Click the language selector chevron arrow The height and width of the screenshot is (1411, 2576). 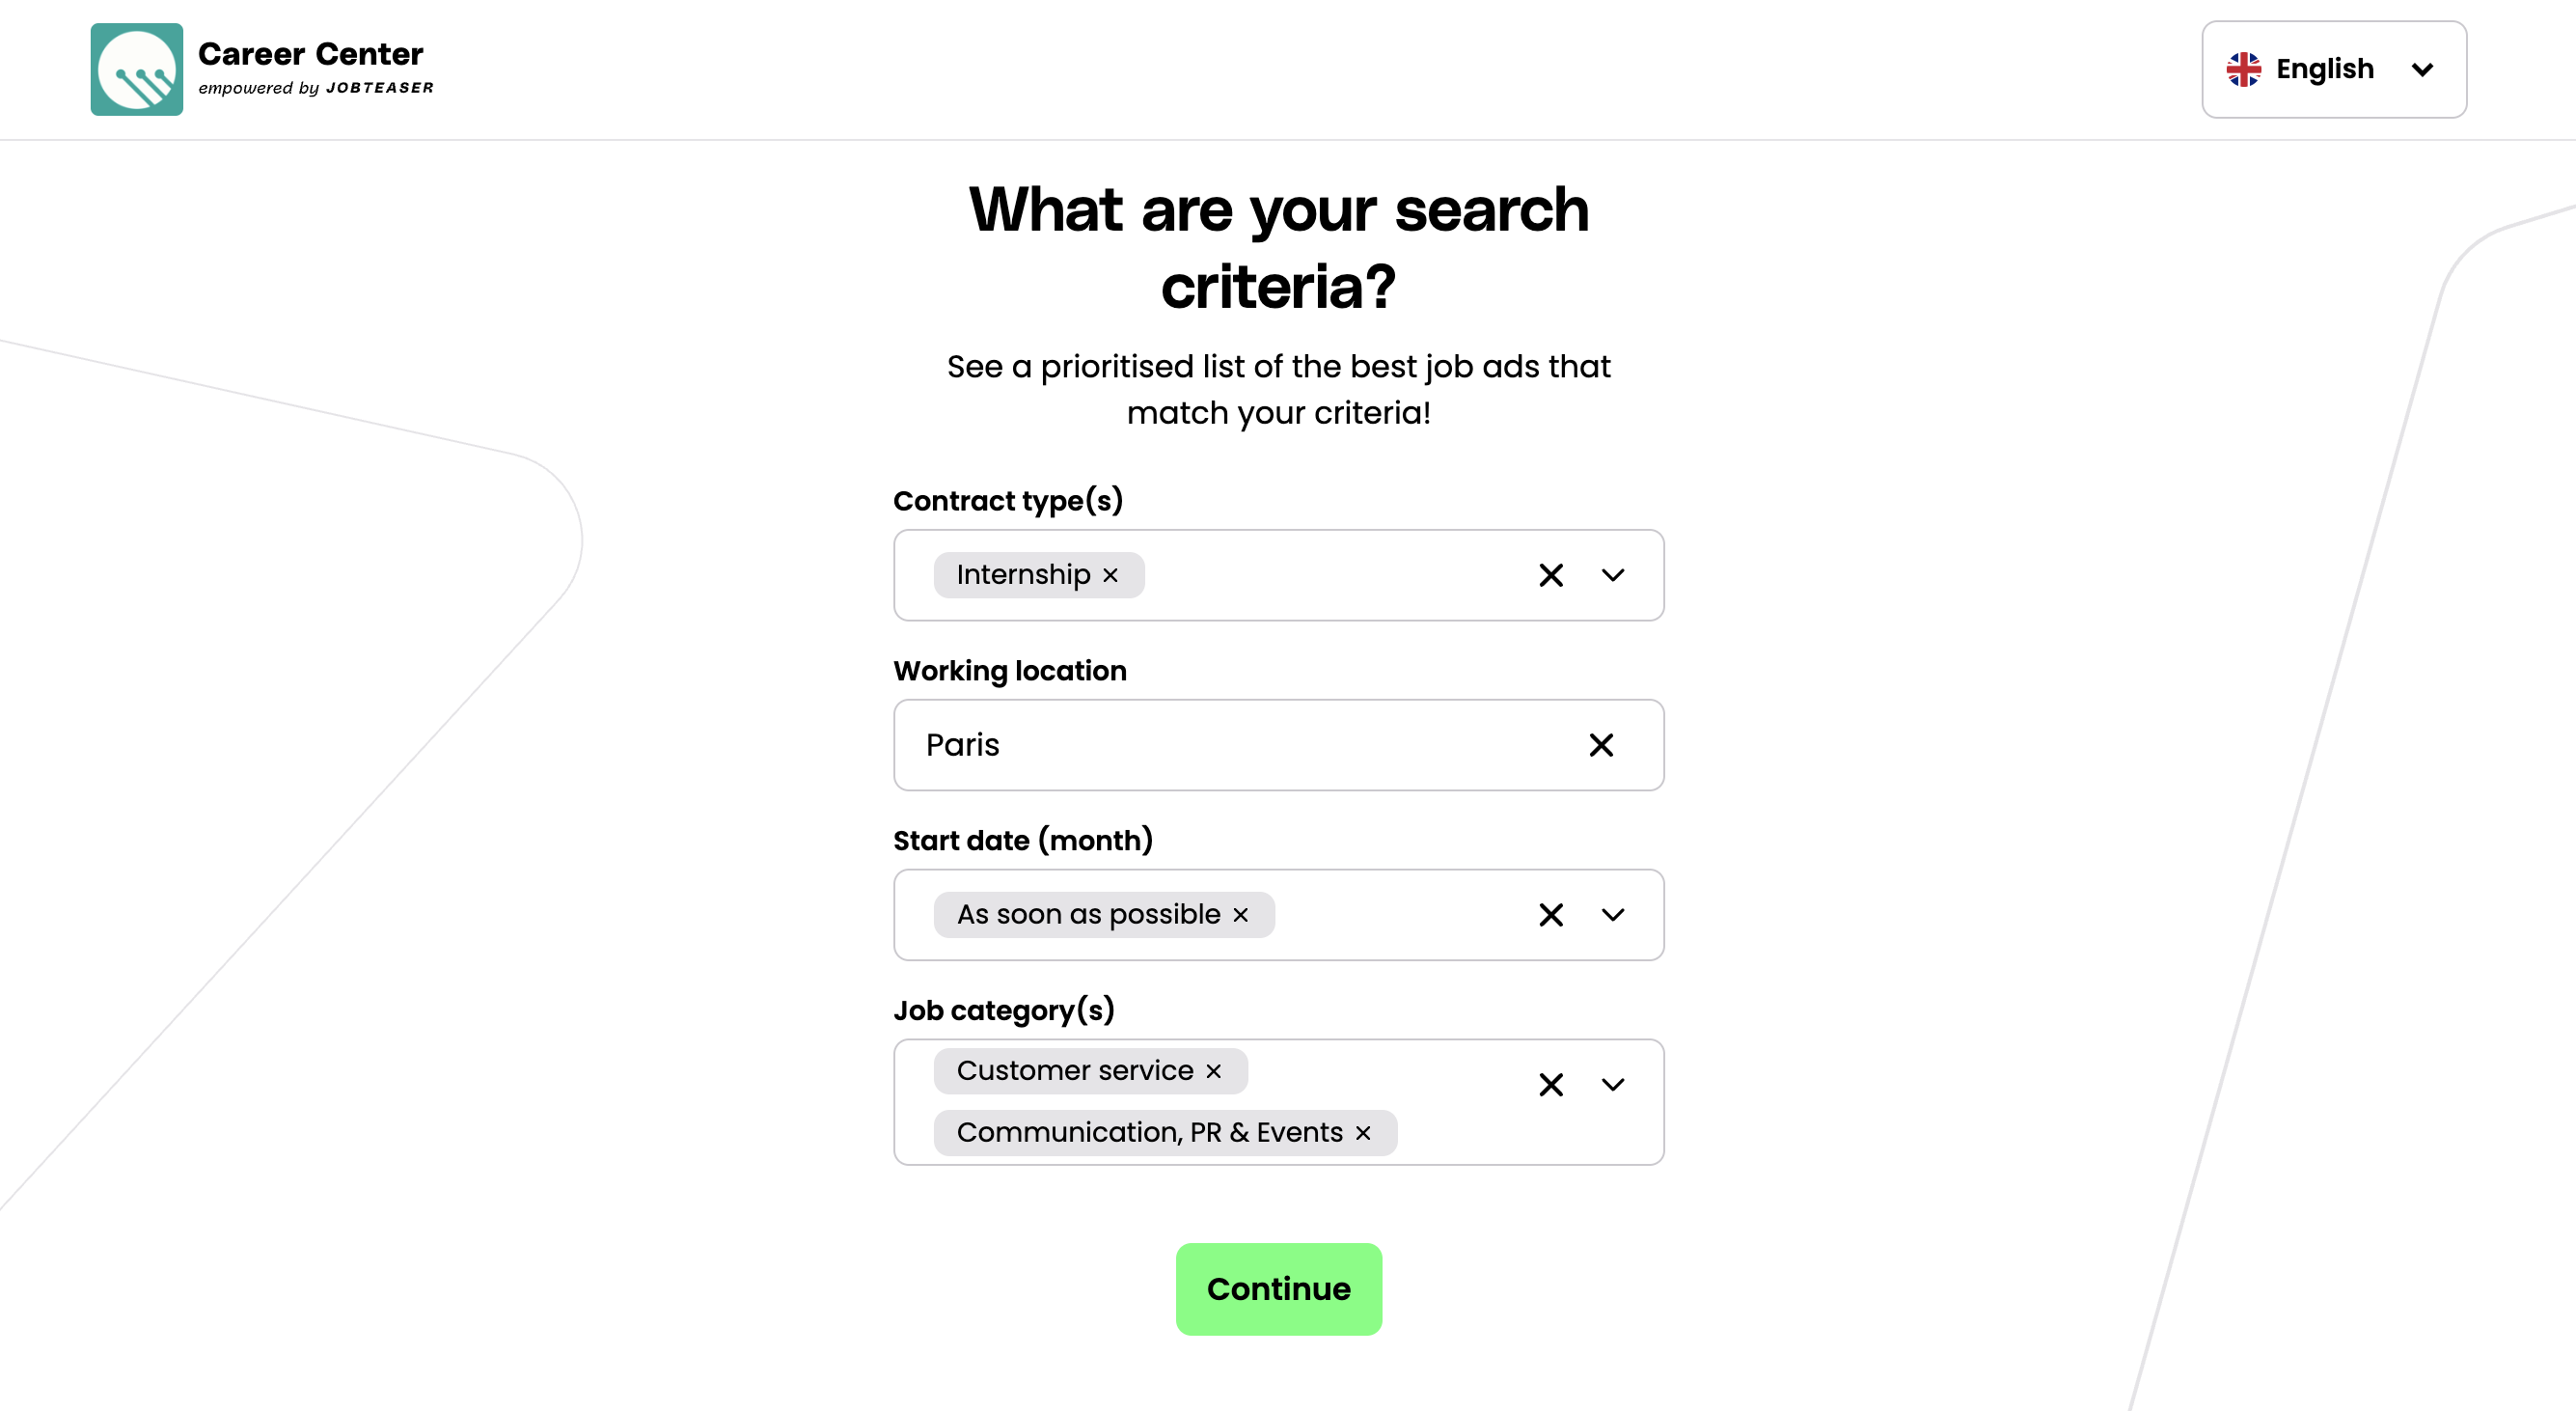tap(2421, 69)
